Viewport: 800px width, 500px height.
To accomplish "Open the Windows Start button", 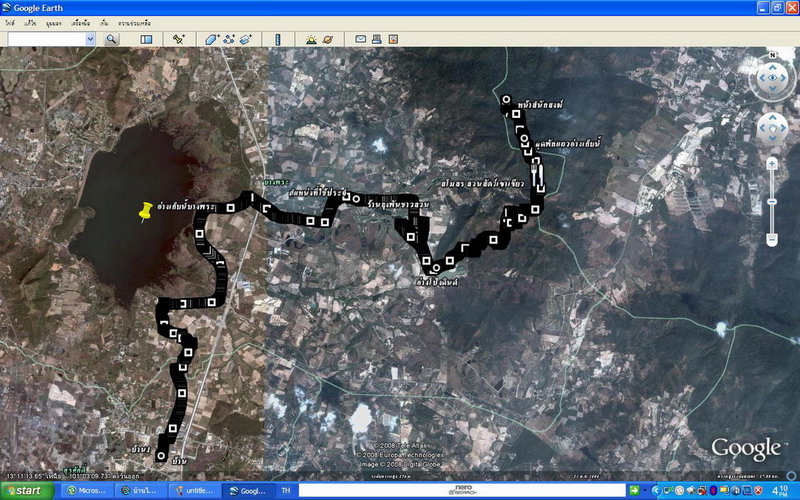I will tap(28, 491).
